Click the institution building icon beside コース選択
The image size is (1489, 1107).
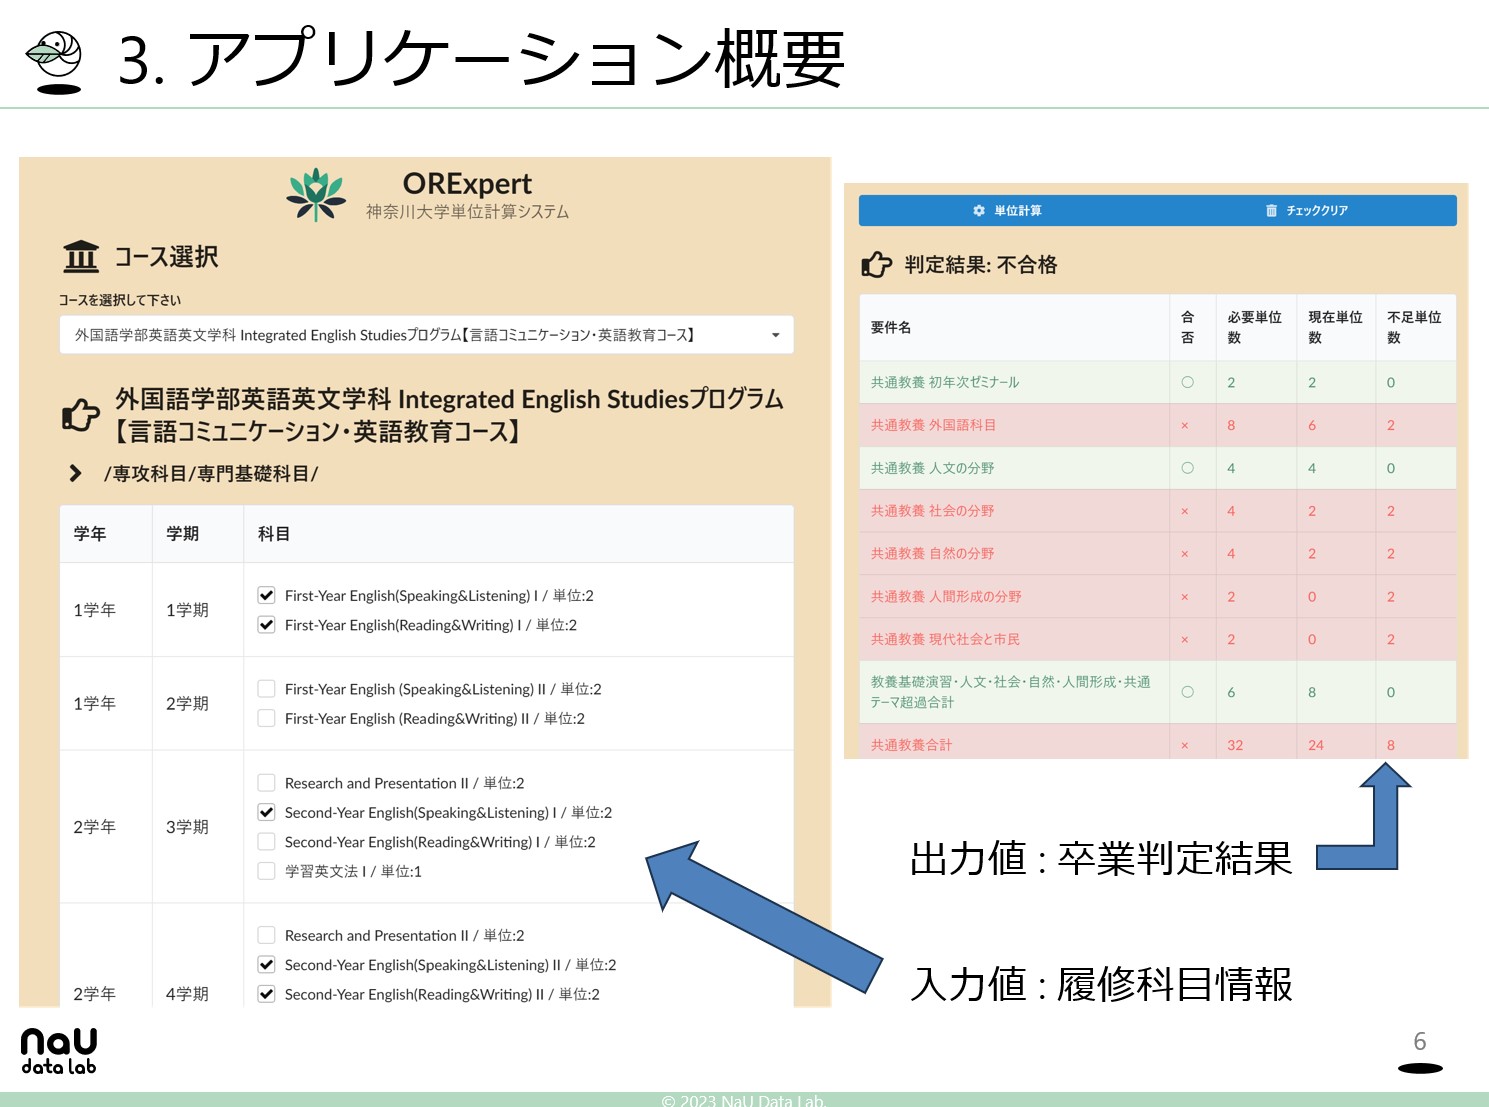81,257
